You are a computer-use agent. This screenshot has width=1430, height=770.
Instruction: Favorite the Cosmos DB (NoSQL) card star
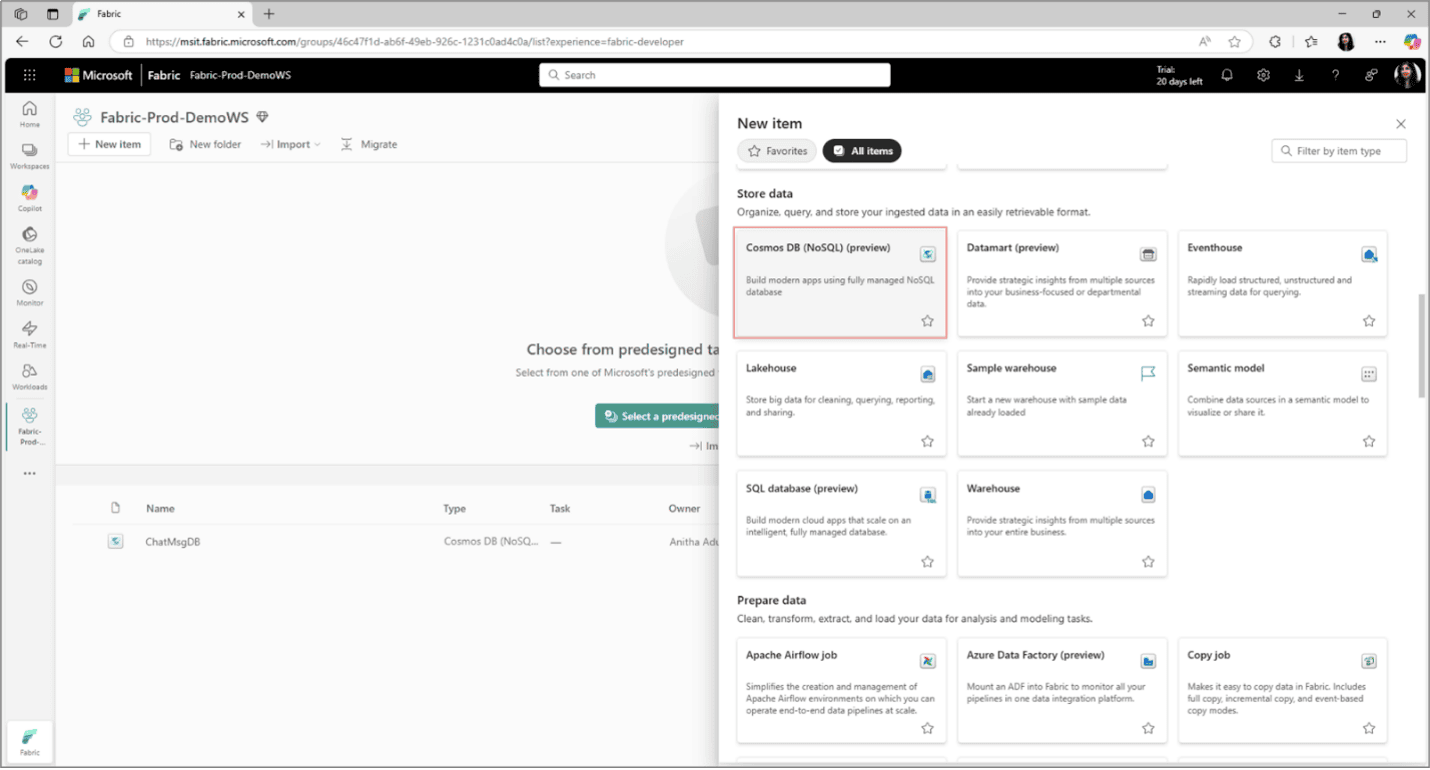pos(927,321)
